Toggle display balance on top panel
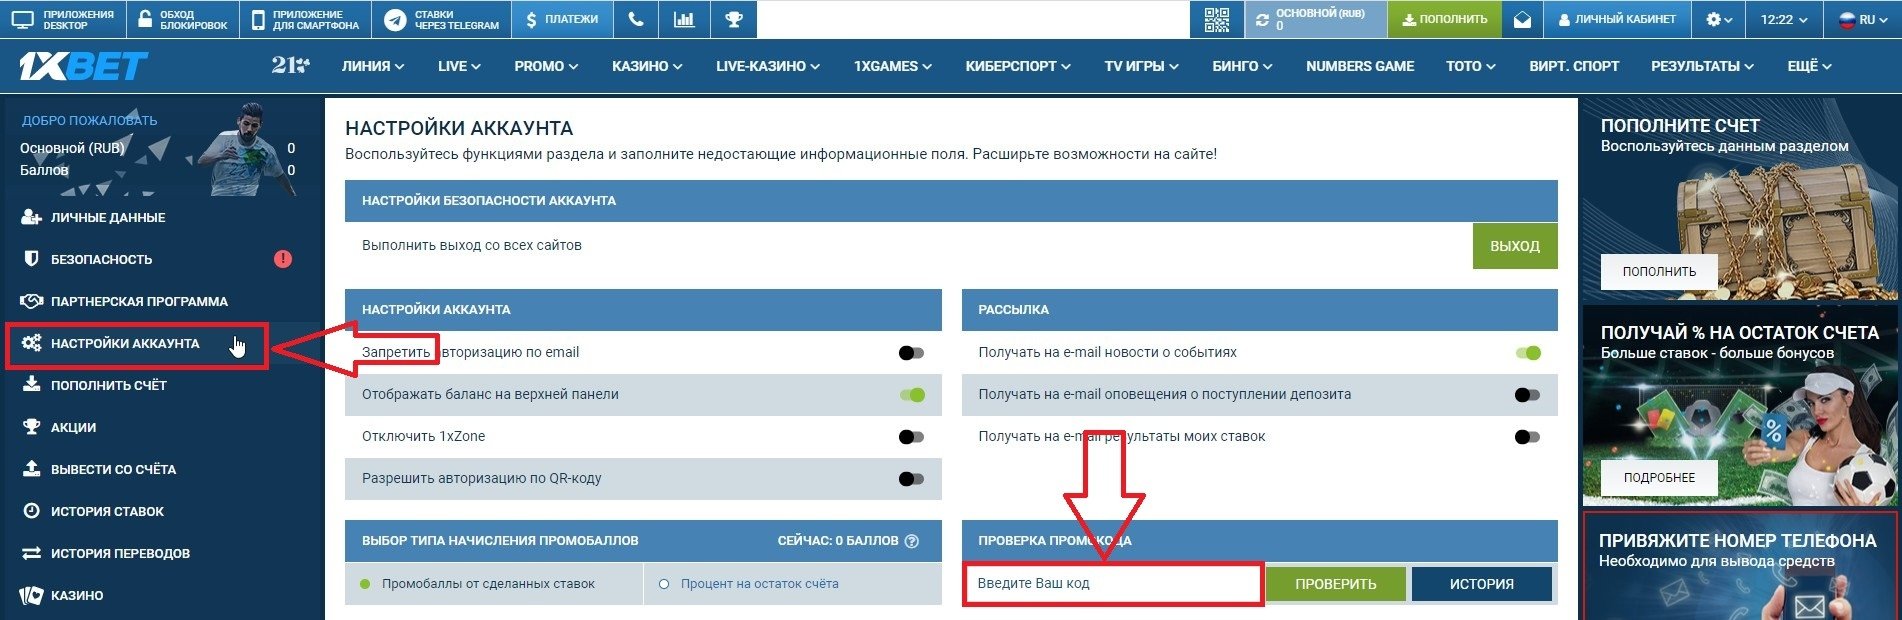 [x=912, y=395]
